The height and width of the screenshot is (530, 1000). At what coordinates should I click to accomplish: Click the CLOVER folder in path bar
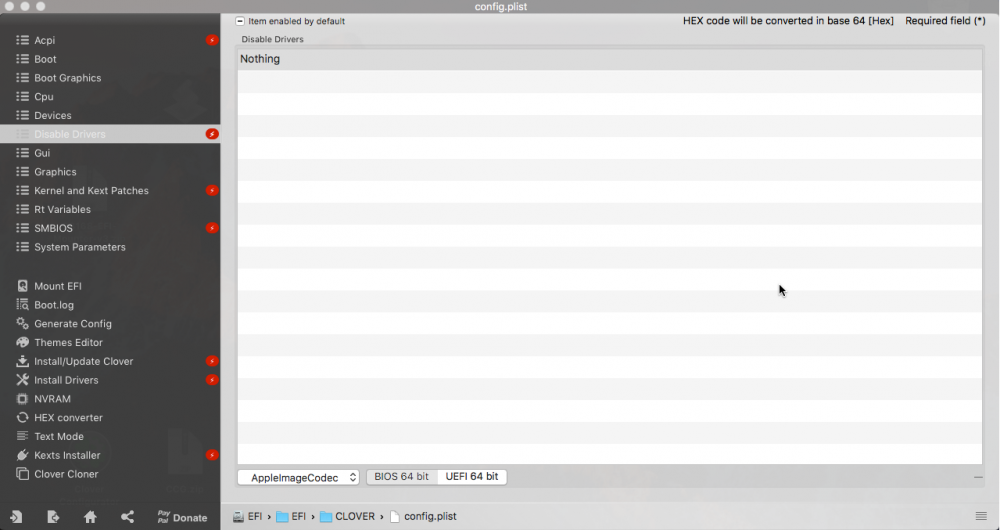[x=348, y=517]
